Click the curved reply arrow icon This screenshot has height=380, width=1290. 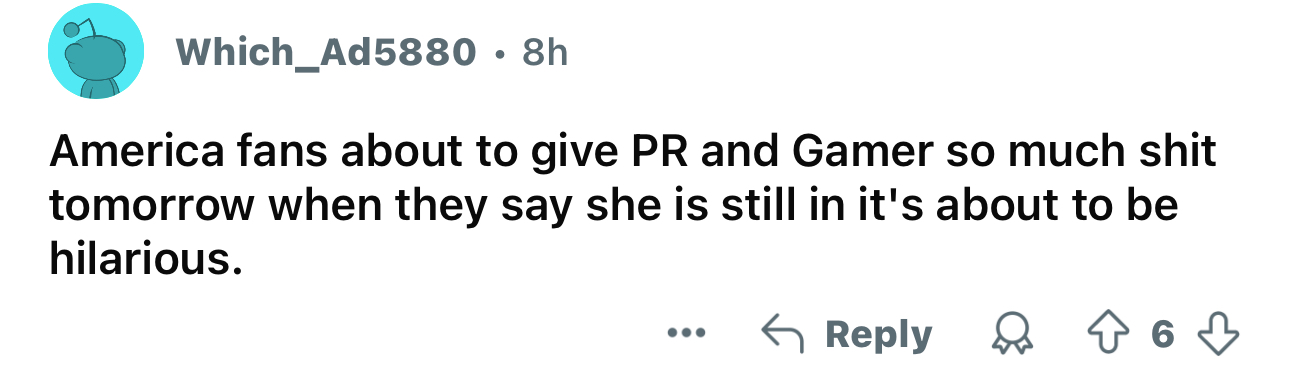[x=783, y=334]
